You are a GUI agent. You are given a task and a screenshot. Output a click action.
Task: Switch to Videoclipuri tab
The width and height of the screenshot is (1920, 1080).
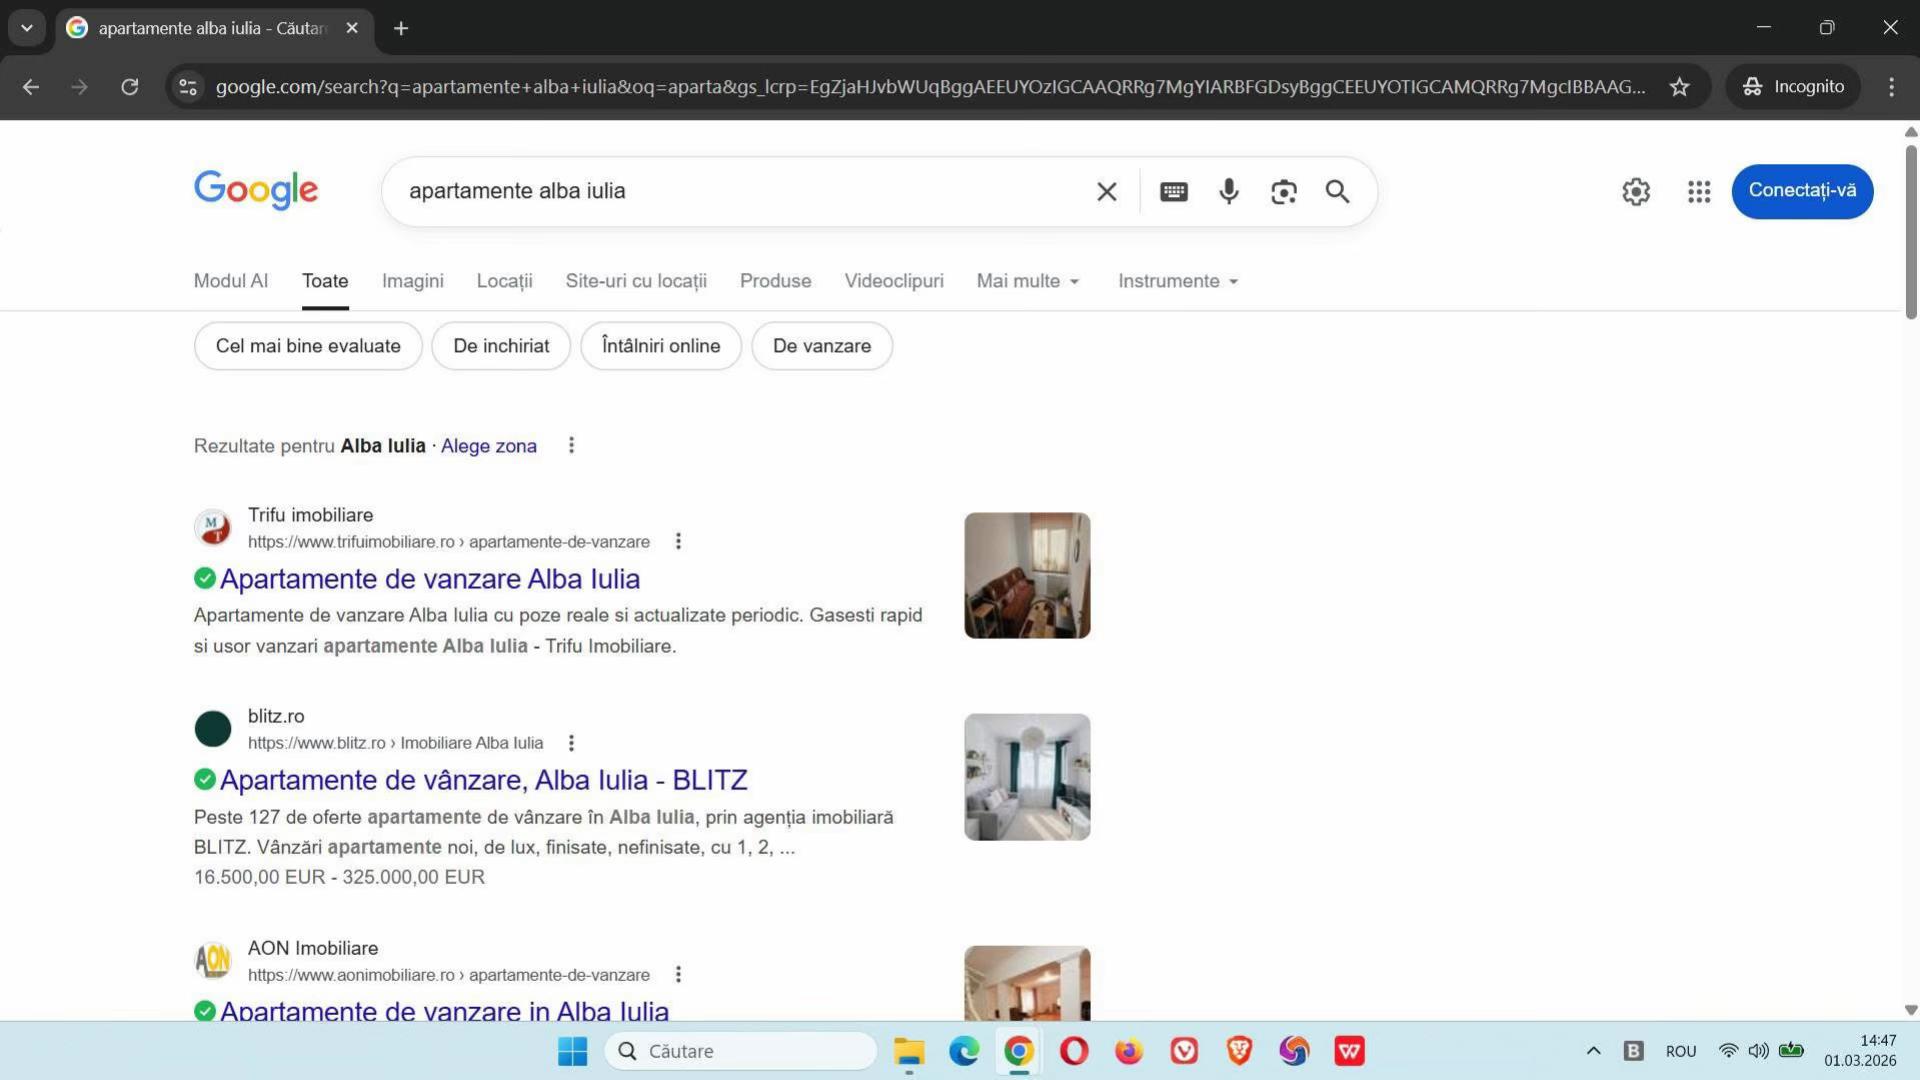(x=894, y=281)
